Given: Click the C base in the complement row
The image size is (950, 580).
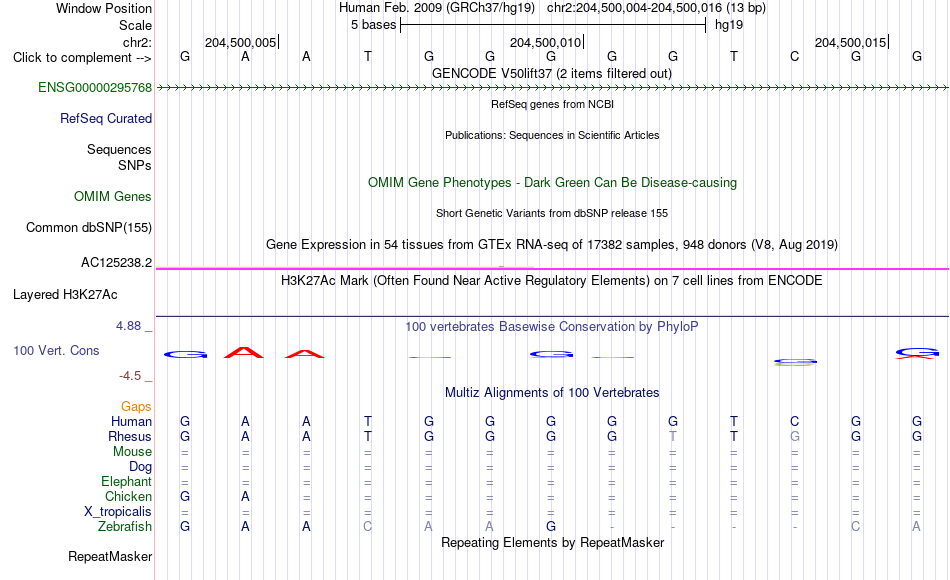Looking at the screenshot, I should click(794, 57).
